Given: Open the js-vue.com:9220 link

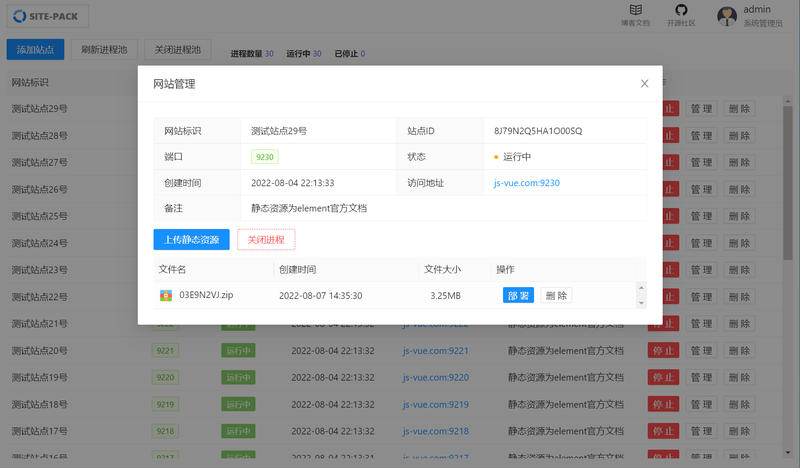Looking at the screenshot, I should pyautogui.click(x=436, y=378).
